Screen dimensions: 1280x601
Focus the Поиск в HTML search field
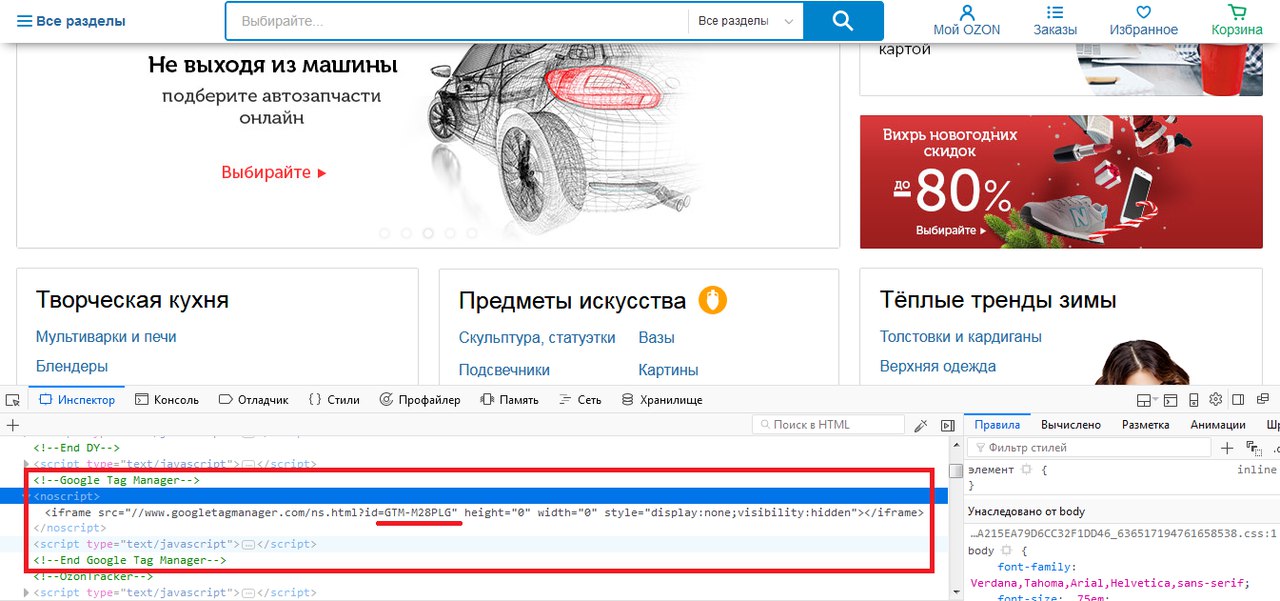827,425
